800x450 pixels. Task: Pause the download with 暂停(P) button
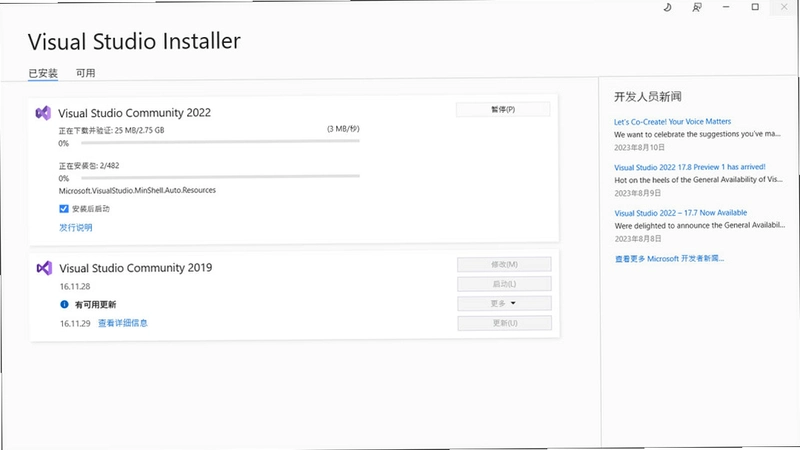(503, 110)
